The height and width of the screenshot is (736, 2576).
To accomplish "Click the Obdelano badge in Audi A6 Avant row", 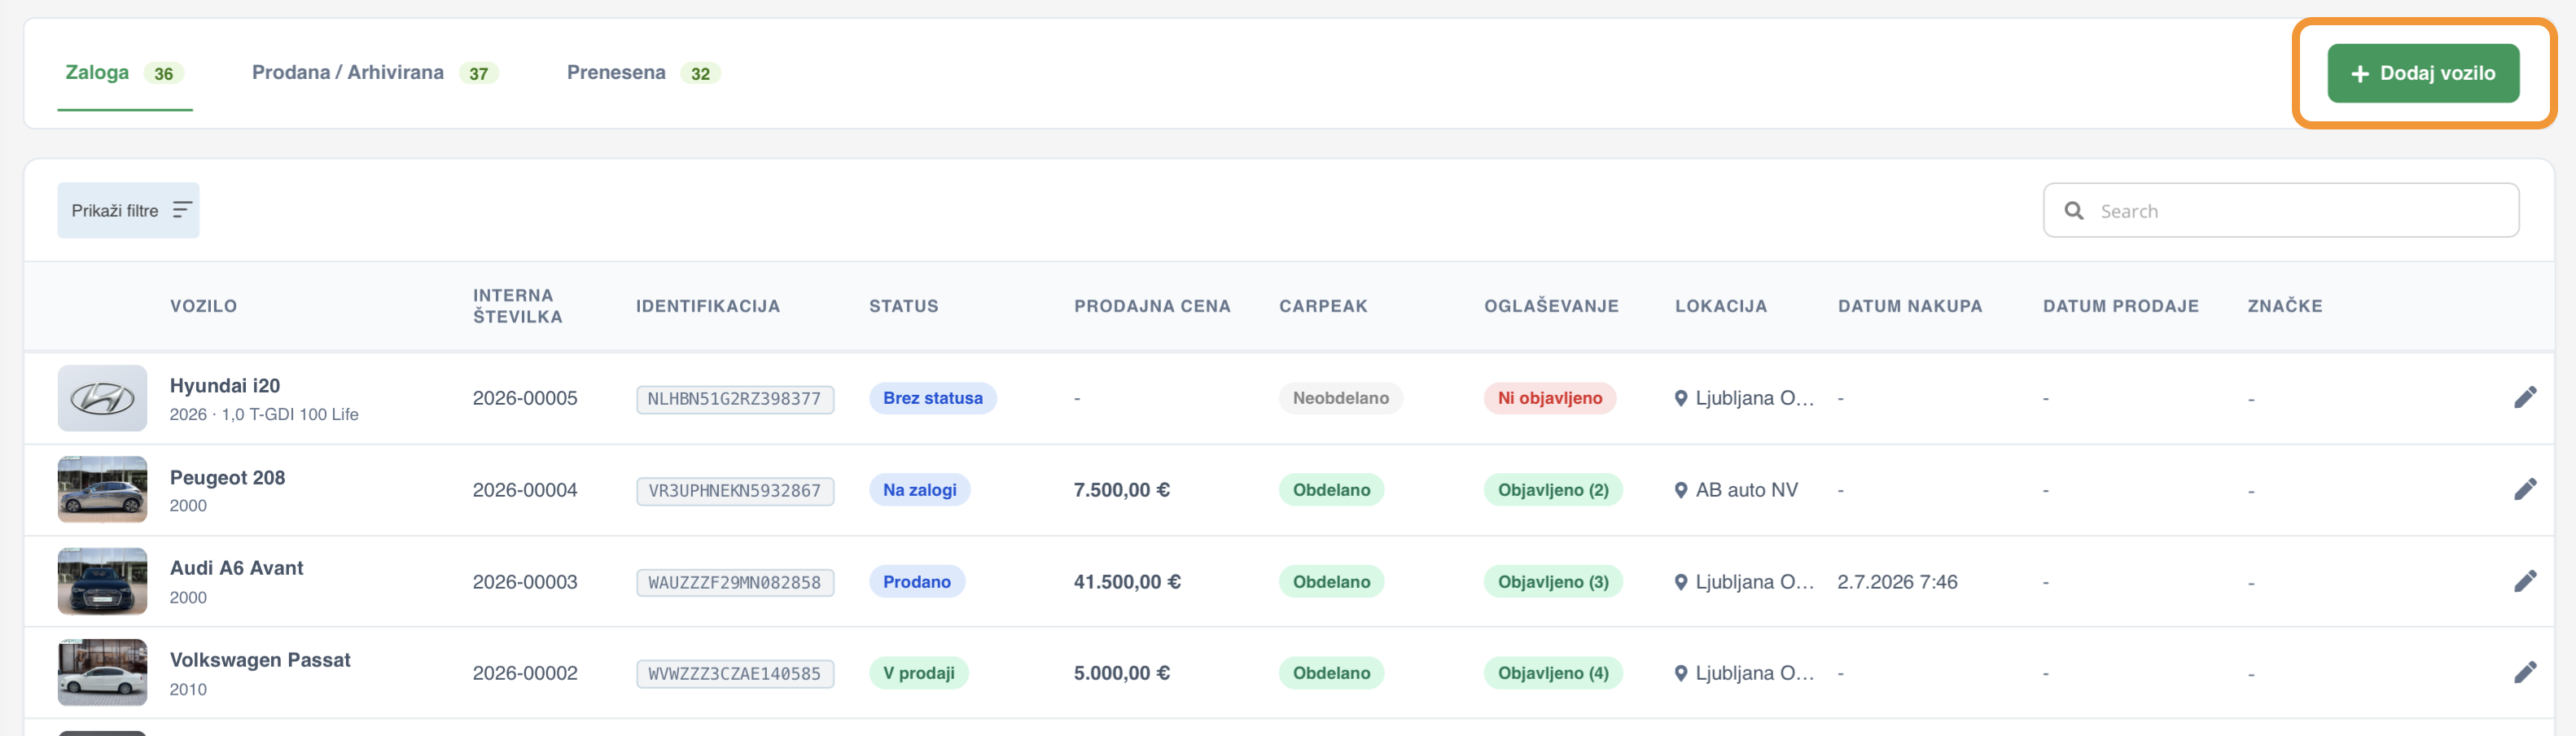I will [1332, 582].
